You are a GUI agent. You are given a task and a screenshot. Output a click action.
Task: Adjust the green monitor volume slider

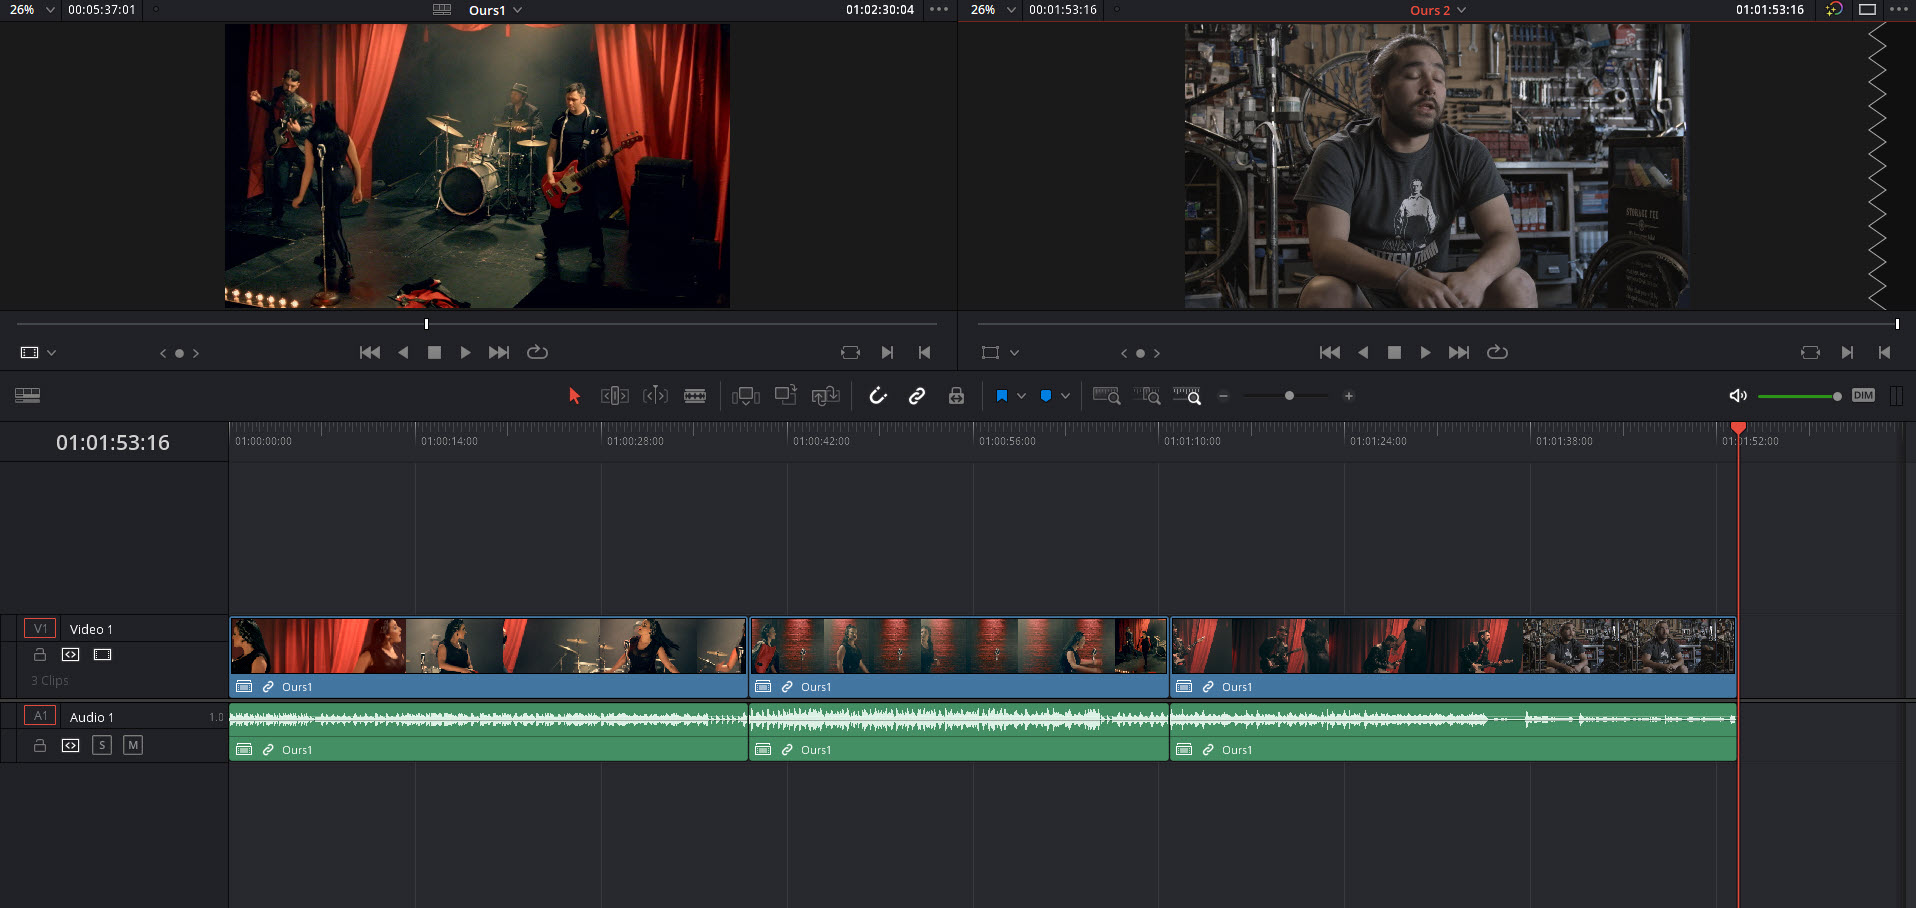pos(1799,396)
